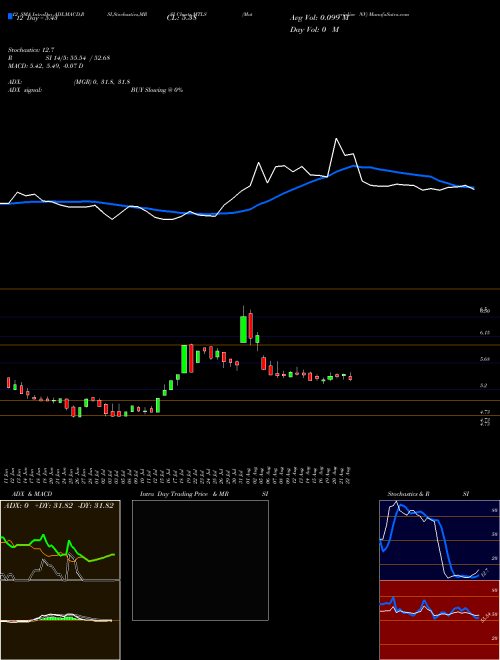
Task: Click the 'Stochastics: 12.7' readout
Action: click(31, 50)
